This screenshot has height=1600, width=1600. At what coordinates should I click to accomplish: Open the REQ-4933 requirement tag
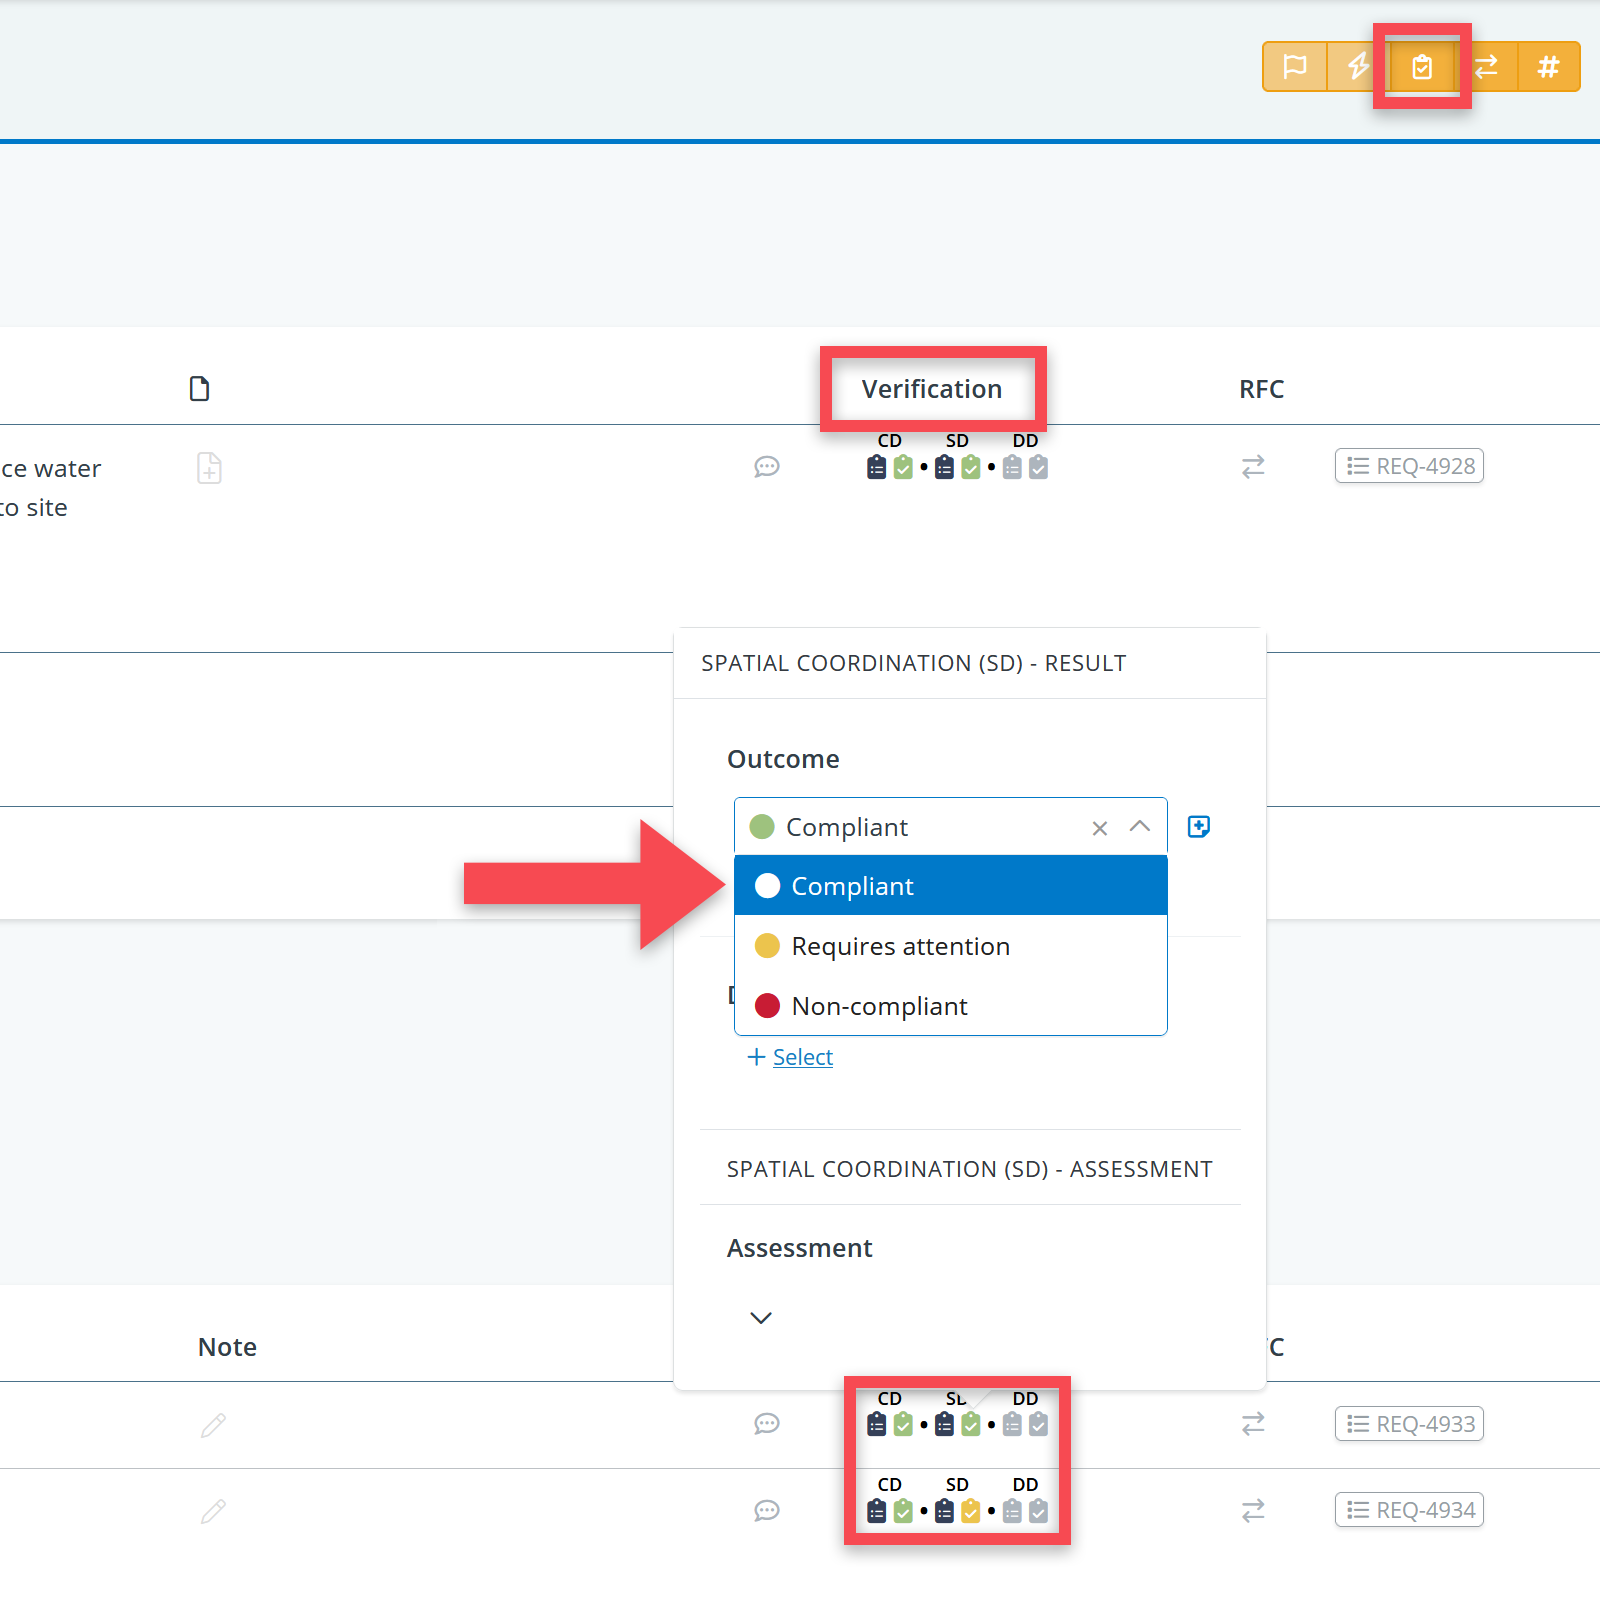[x=1409, y=1424]
